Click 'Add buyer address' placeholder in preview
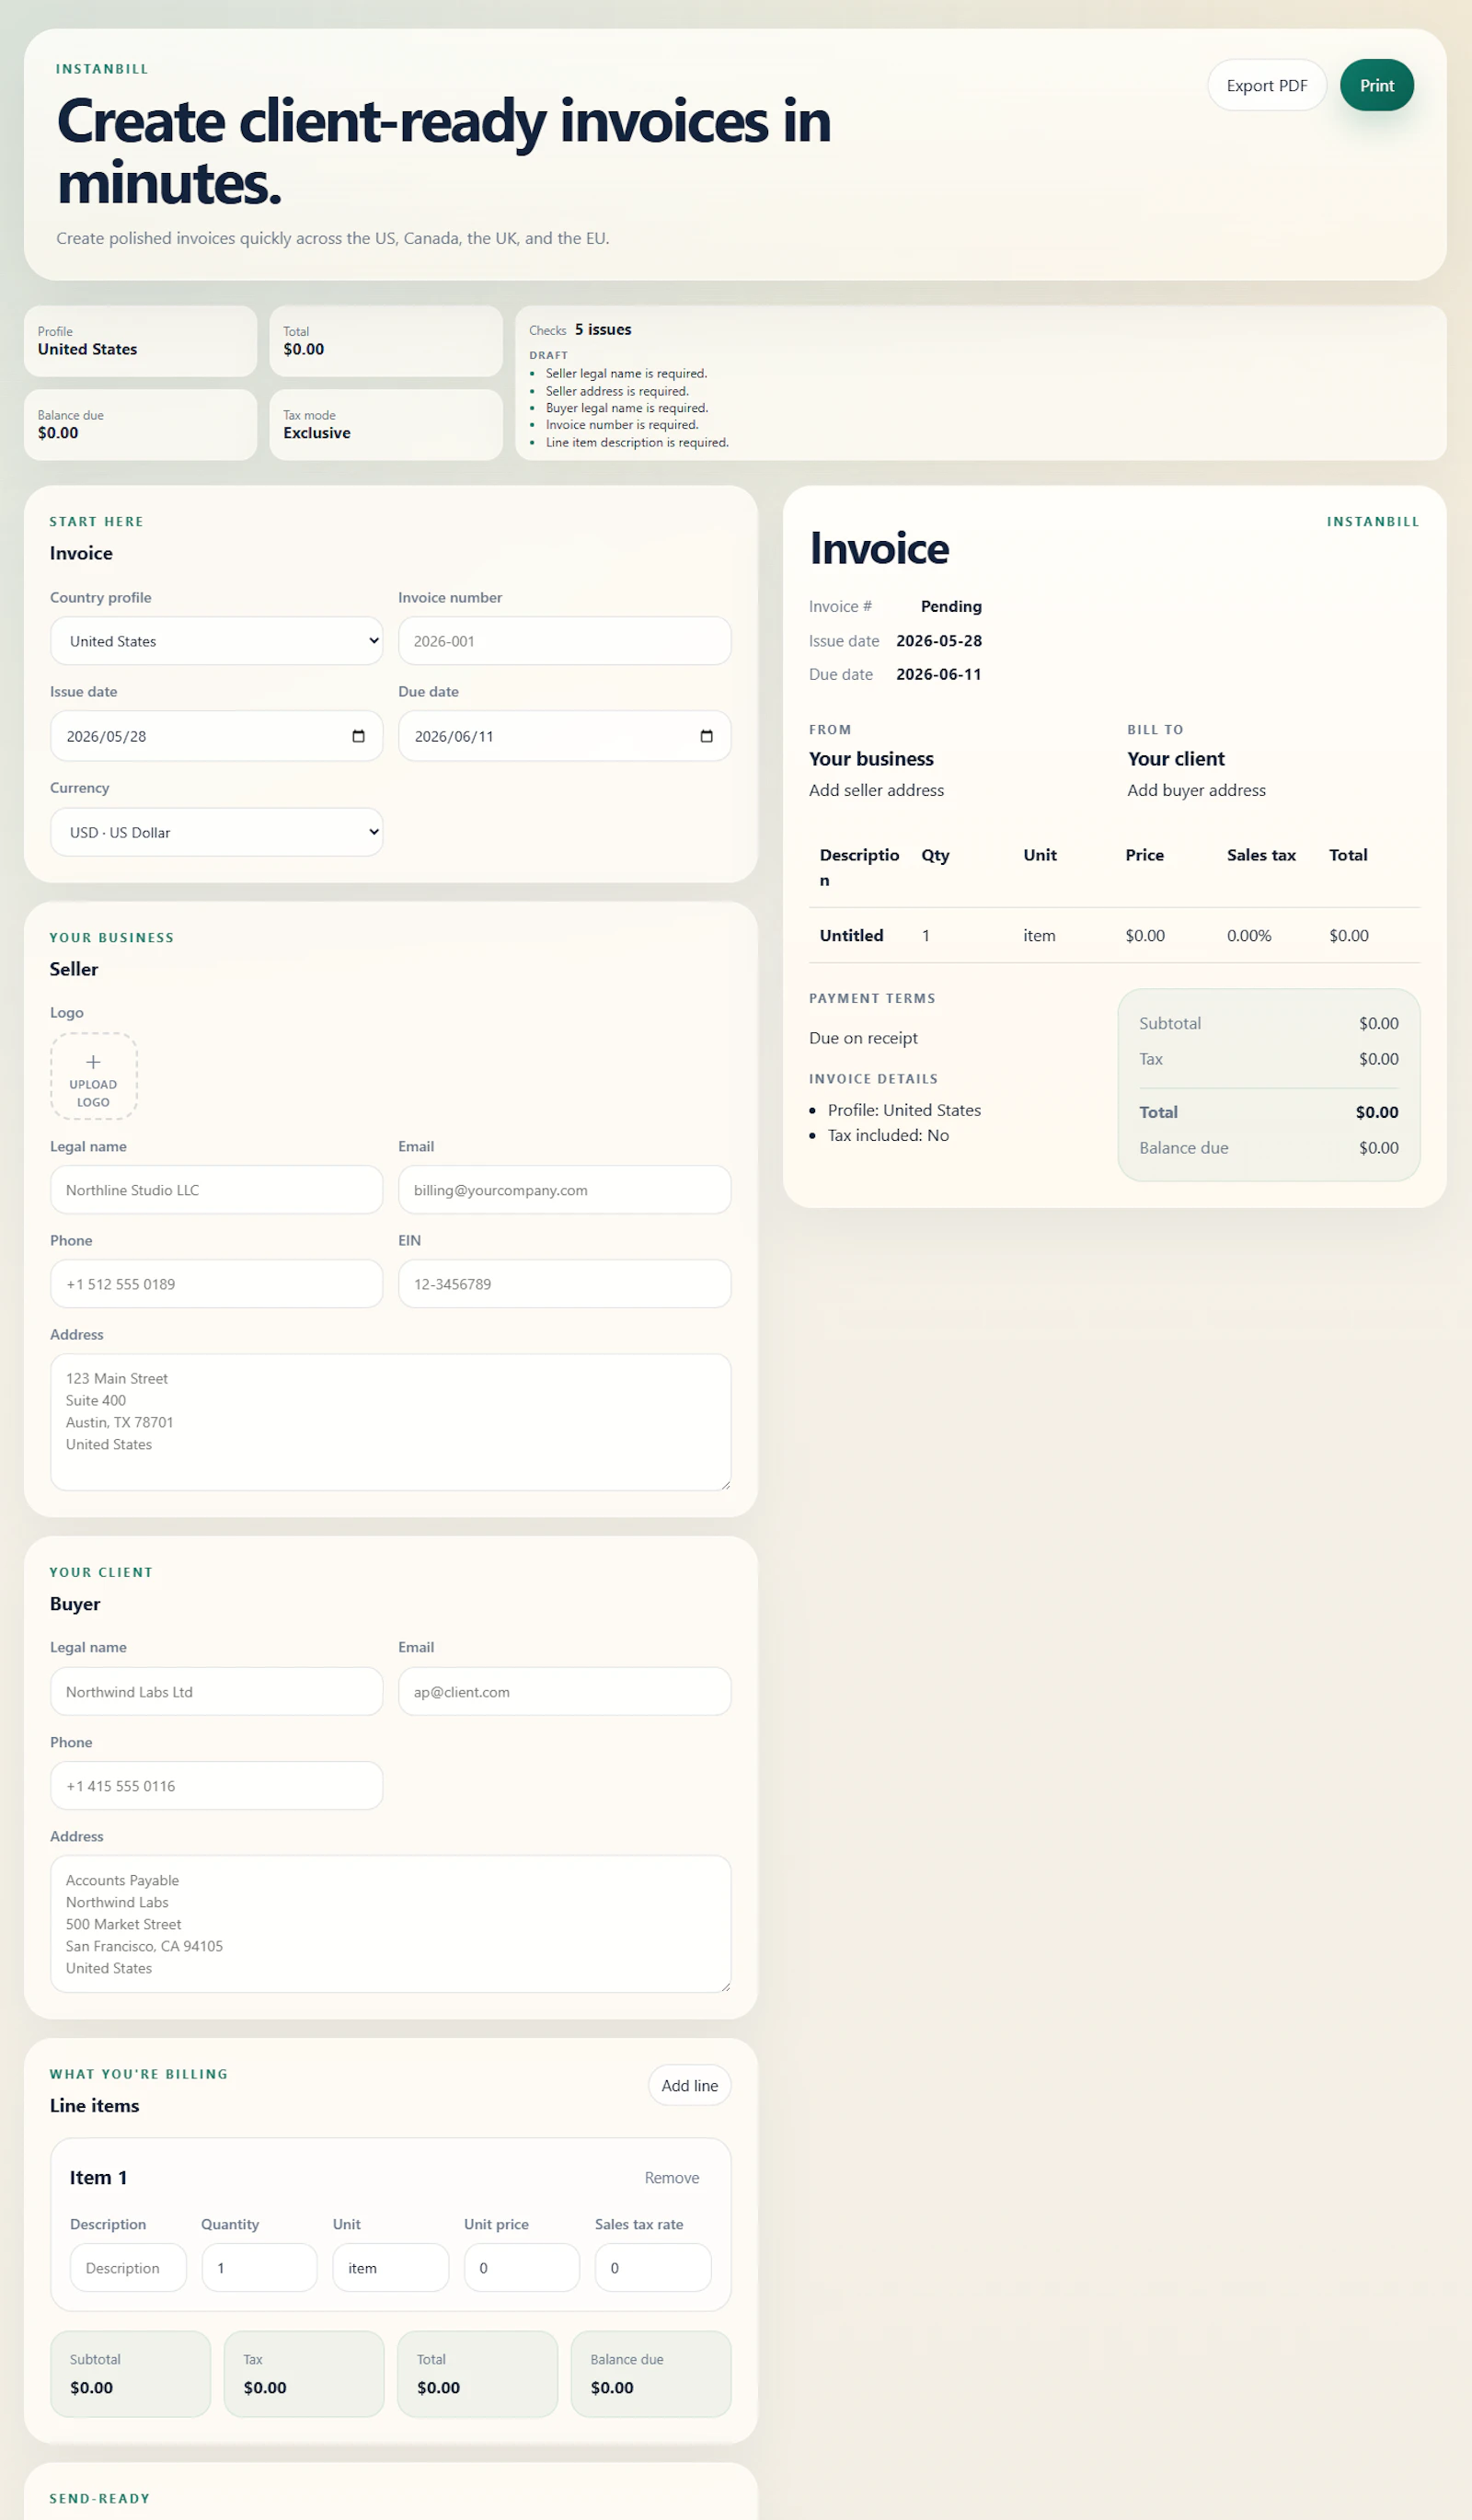 coord(1196,790)
